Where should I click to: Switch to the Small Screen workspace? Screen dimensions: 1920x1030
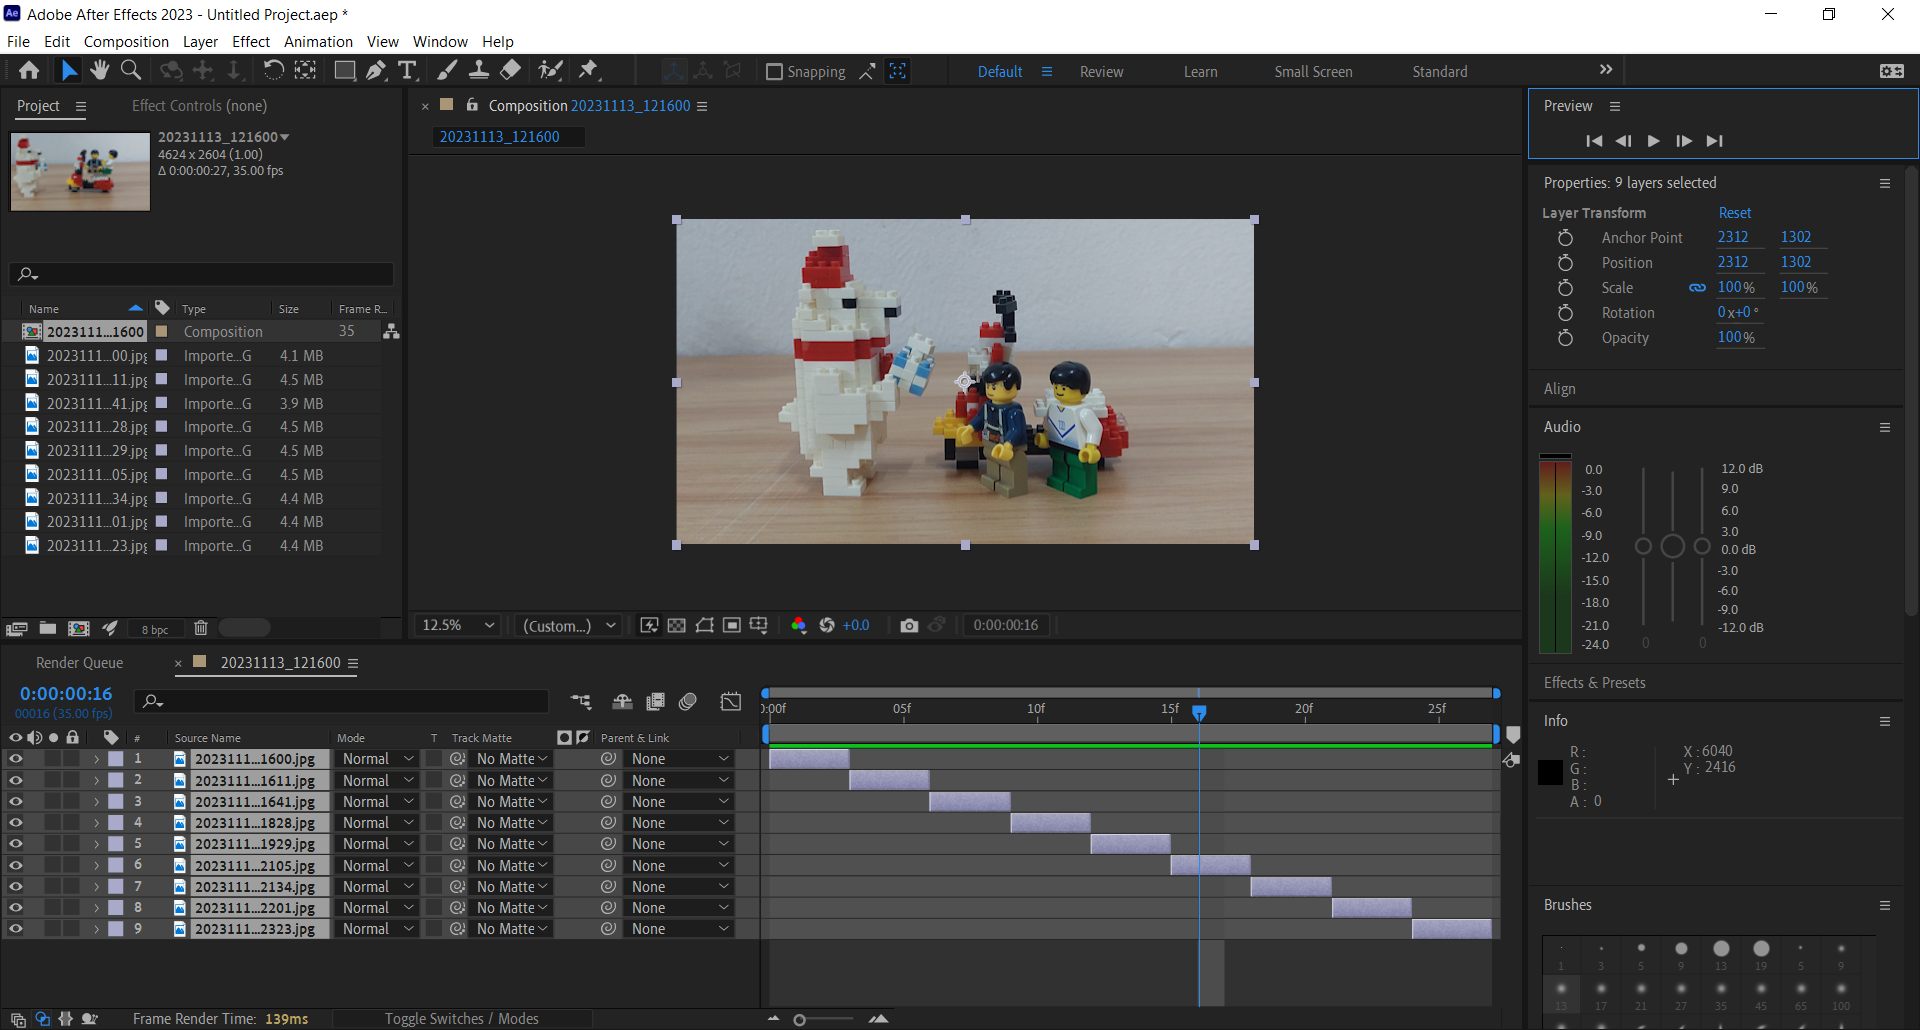click(x=1313, y=72)
